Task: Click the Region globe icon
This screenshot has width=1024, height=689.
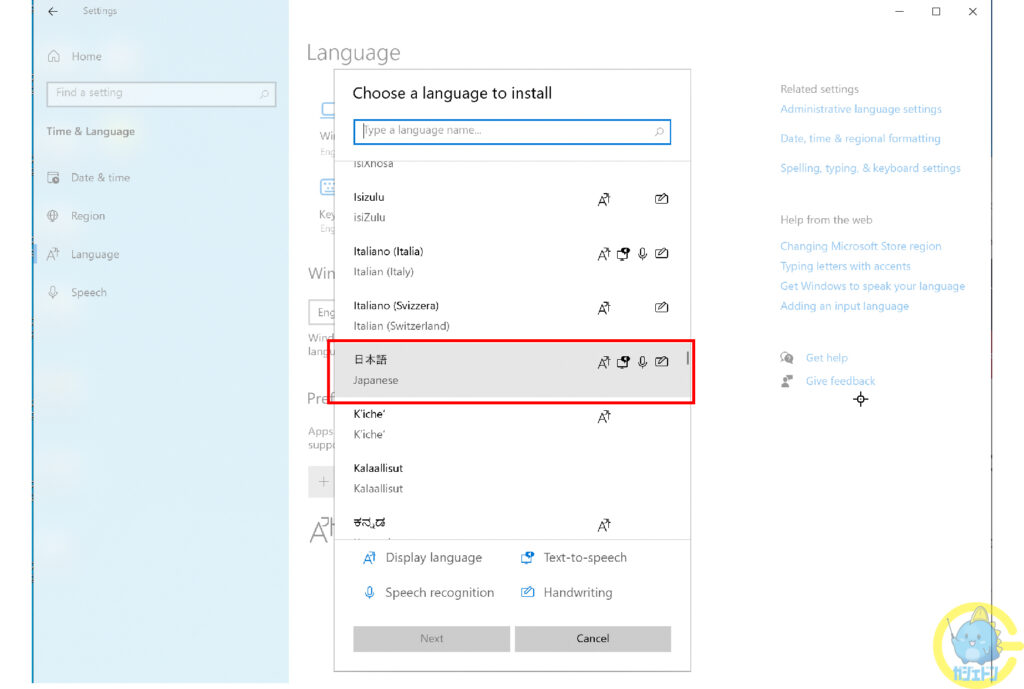Action: pyautogui.click(x=53, y=216)
